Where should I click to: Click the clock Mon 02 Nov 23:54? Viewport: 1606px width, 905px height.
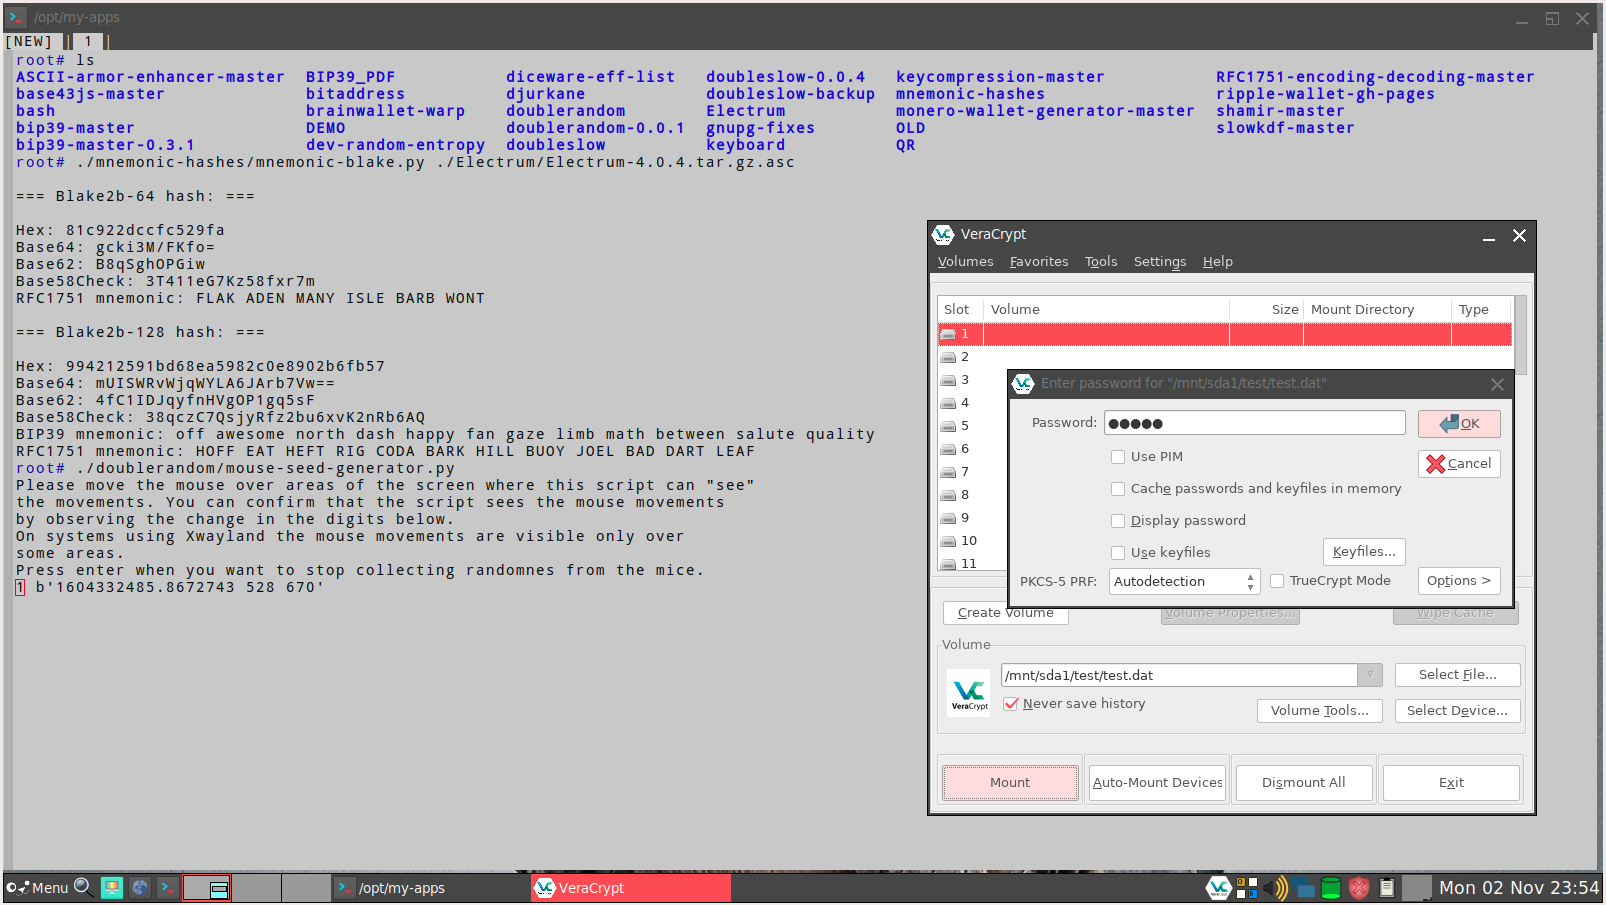(1518, 888)
